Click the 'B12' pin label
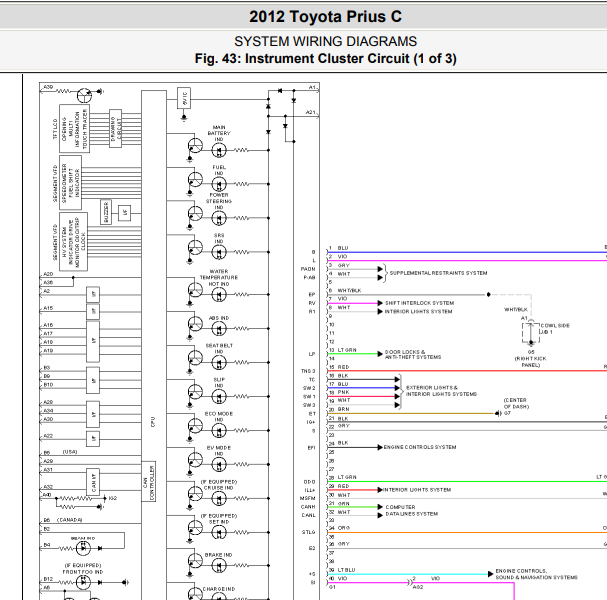 tap(48, 579)
